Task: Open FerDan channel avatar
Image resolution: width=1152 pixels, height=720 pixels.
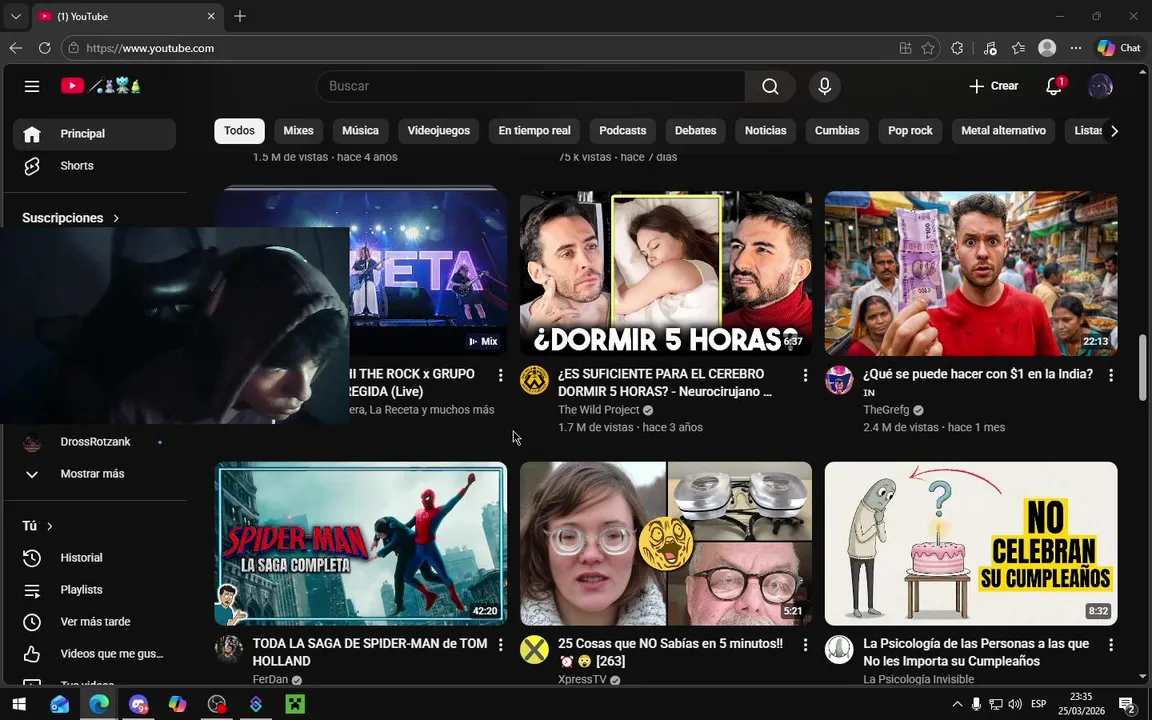Action: pos(229,650)
